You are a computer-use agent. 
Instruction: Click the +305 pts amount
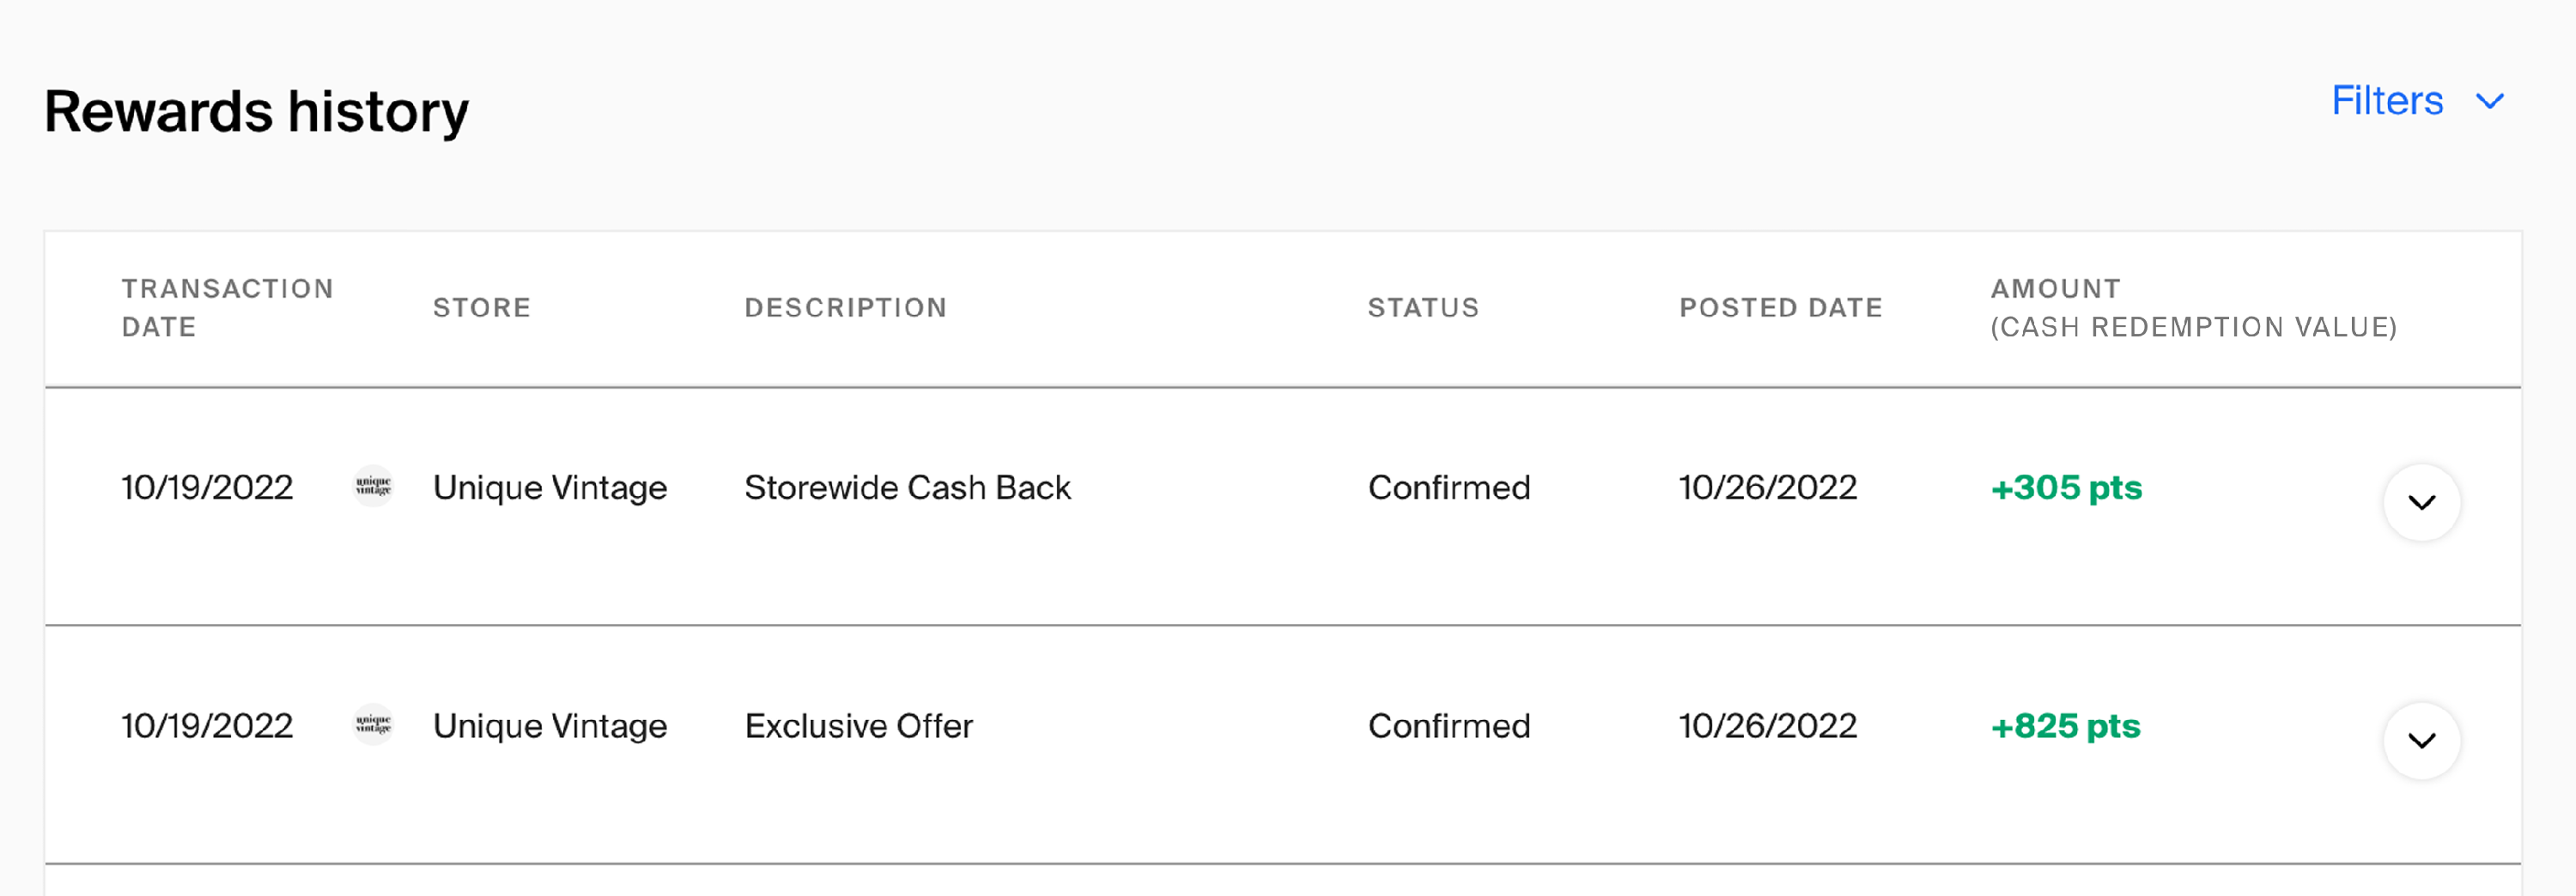[2065, 488]
